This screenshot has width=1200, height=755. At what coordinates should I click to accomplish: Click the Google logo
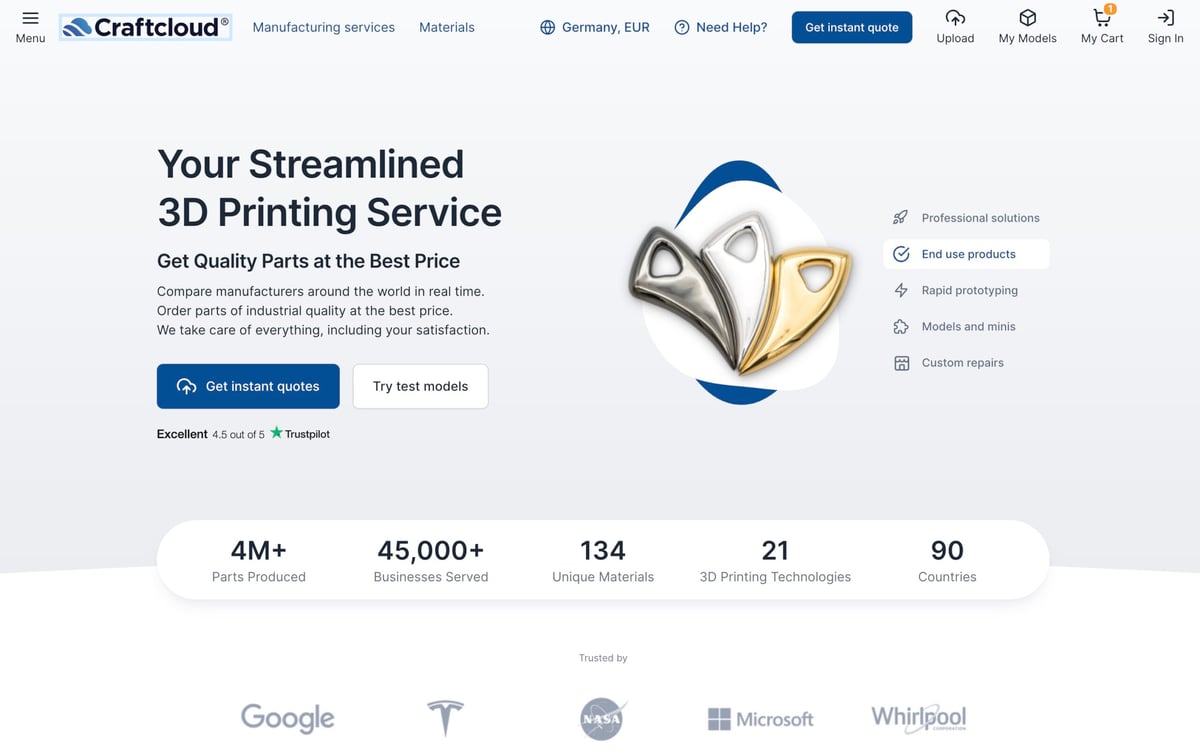(288, 718)
